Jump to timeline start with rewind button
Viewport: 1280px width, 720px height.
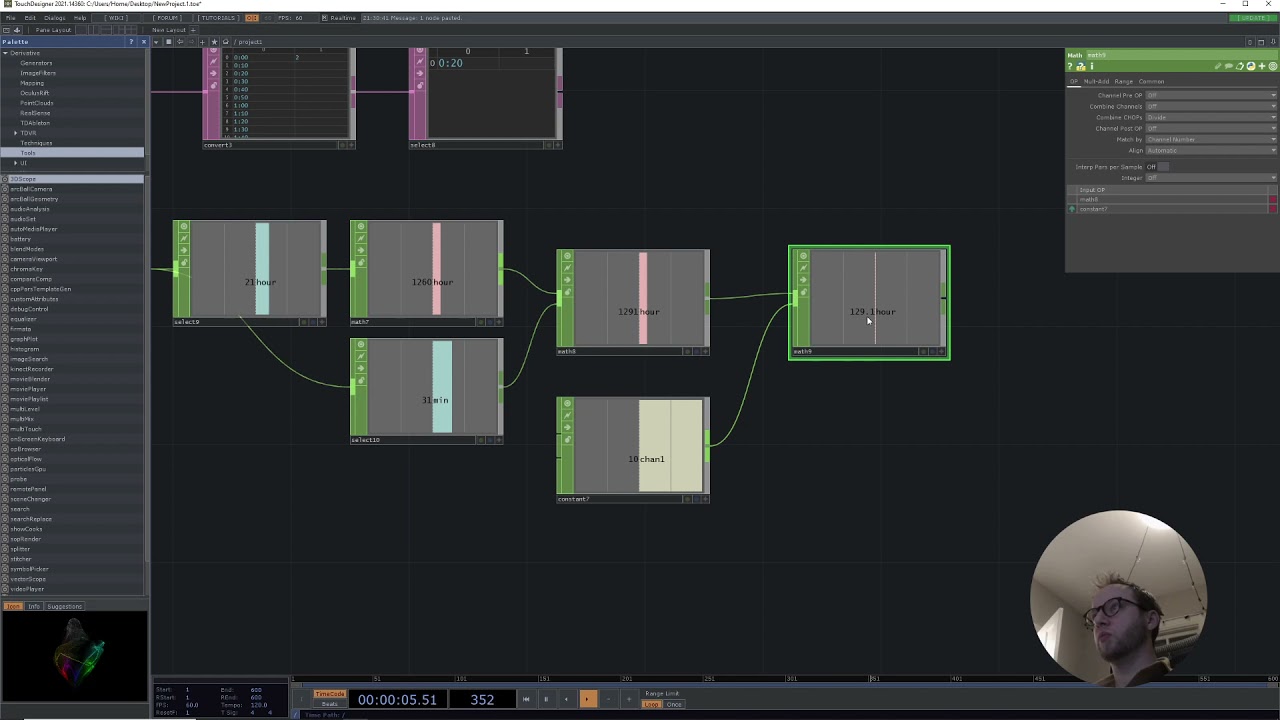tap(526, 699)
